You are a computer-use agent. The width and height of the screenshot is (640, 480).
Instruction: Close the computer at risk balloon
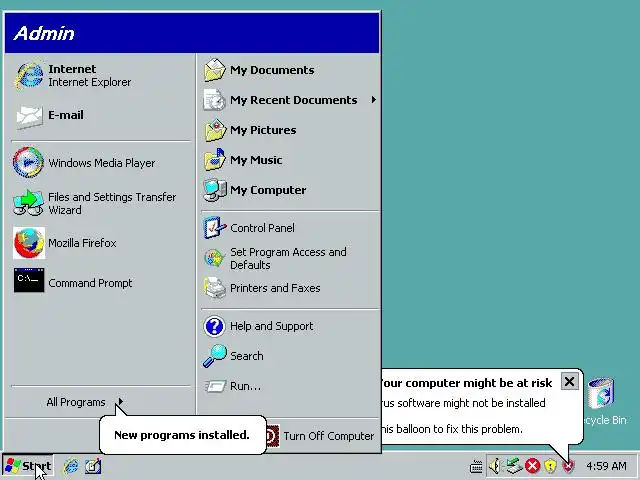click(x=569, y=382)
